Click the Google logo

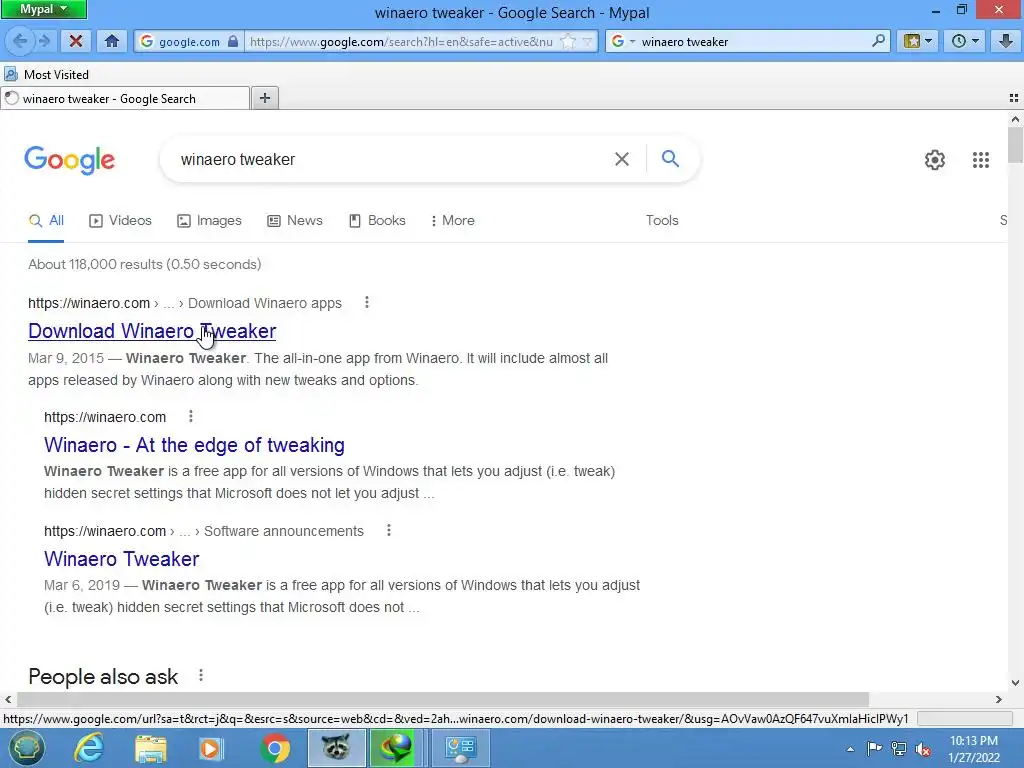pos(70,160)
